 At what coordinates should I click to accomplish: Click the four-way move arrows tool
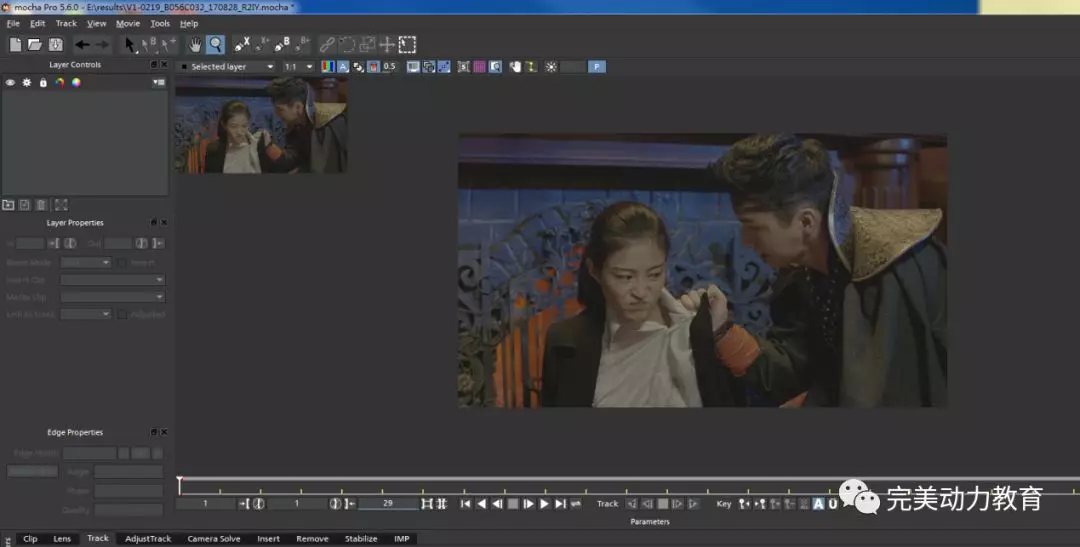(x=387, y=45)
